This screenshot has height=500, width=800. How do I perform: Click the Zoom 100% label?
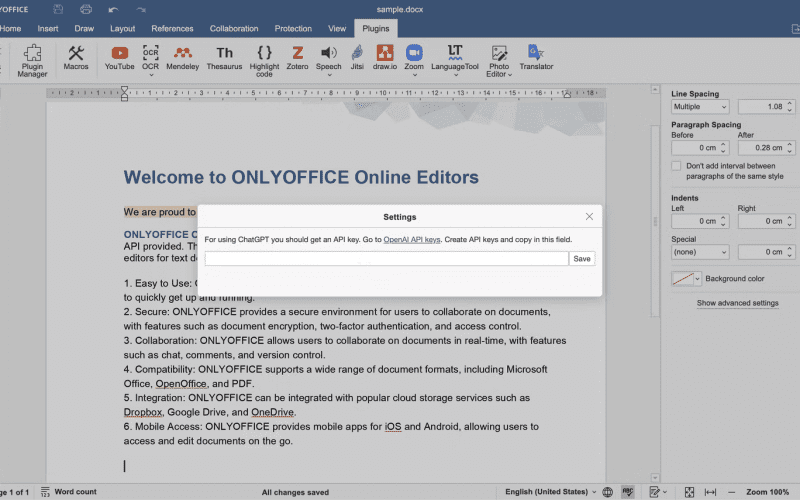(x=767, y=492)
